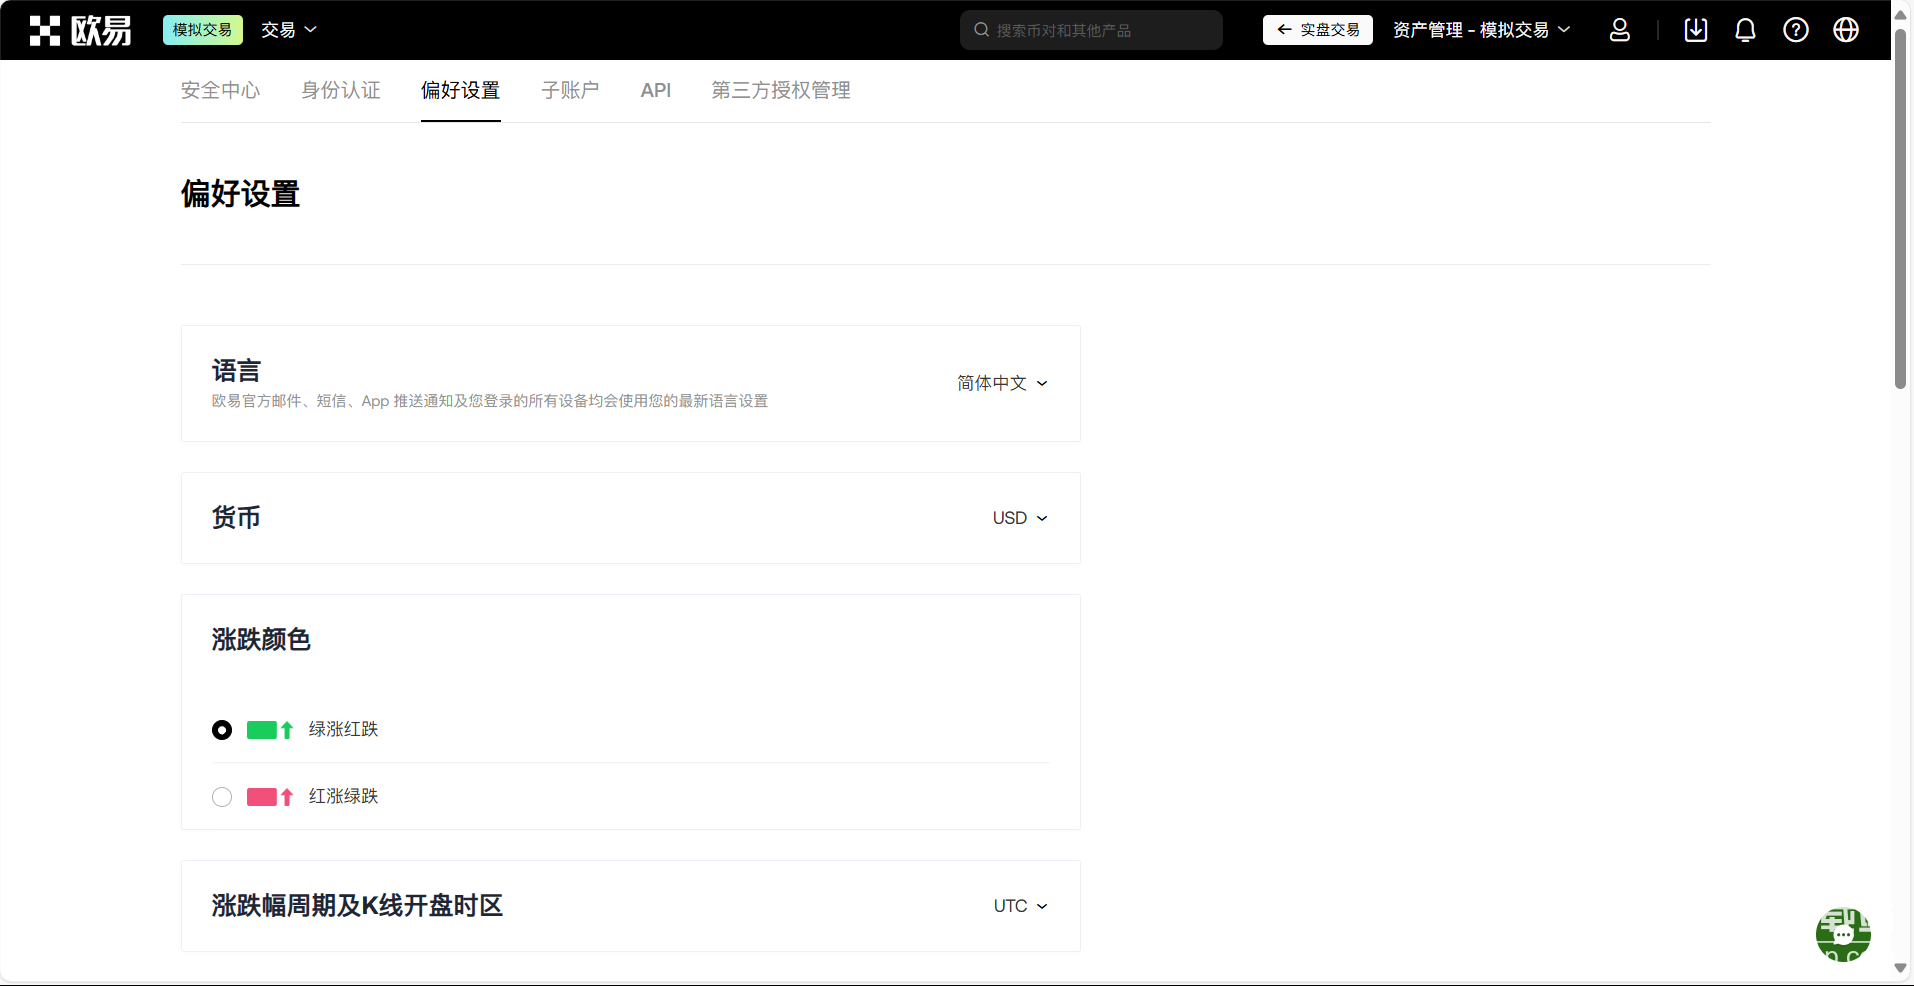
Task: Expand the 简体中文 language dropdown
Action: coord(1001,383)
